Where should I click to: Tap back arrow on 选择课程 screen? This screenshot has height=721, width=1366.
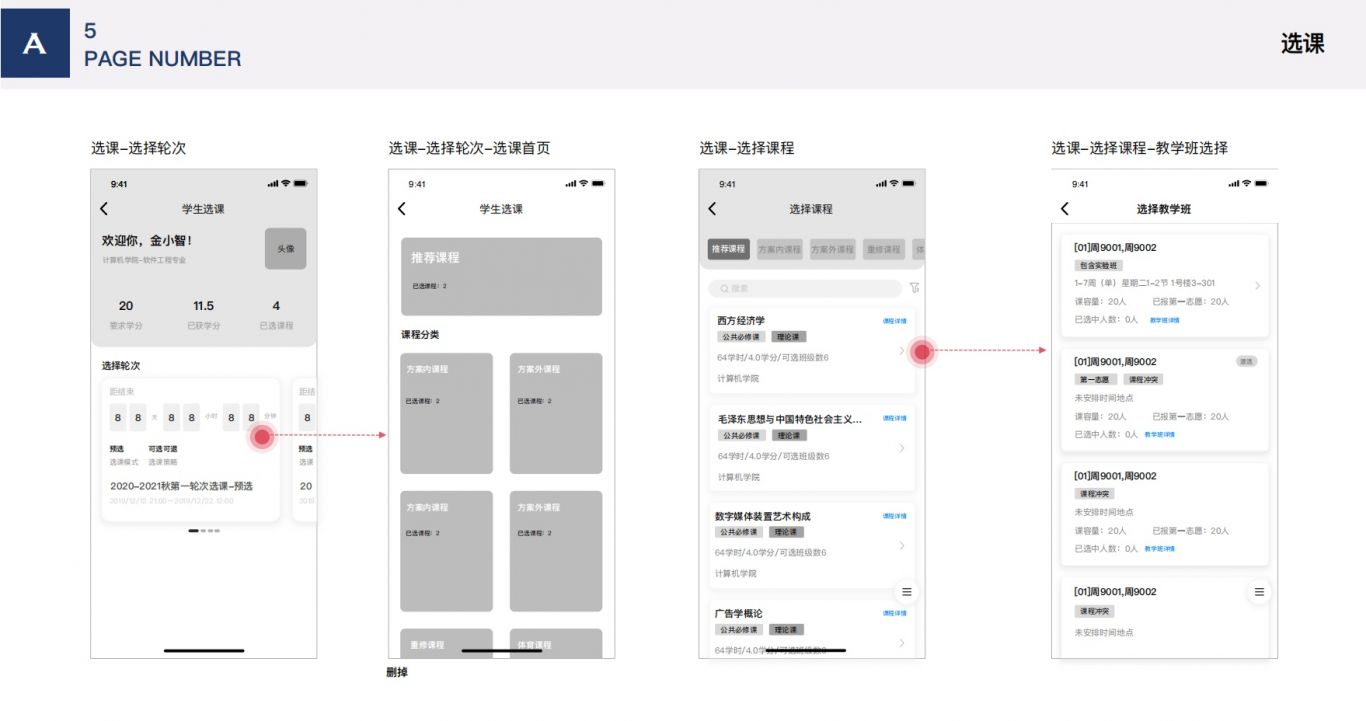tap(712, 209)
